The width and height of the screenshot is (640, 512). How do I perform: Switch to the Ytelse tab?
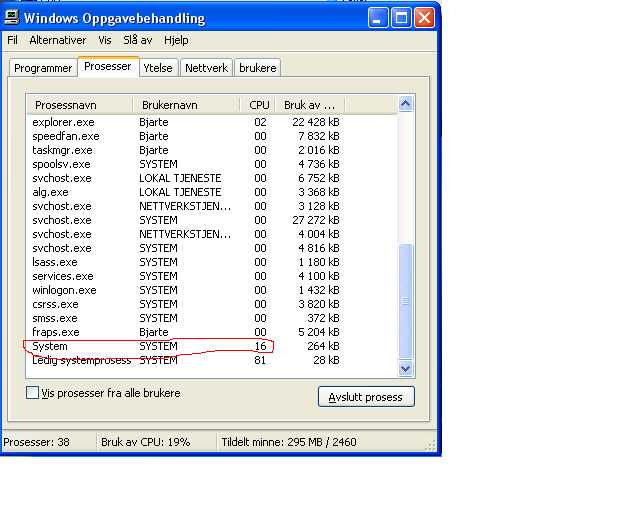pos(158,68)
